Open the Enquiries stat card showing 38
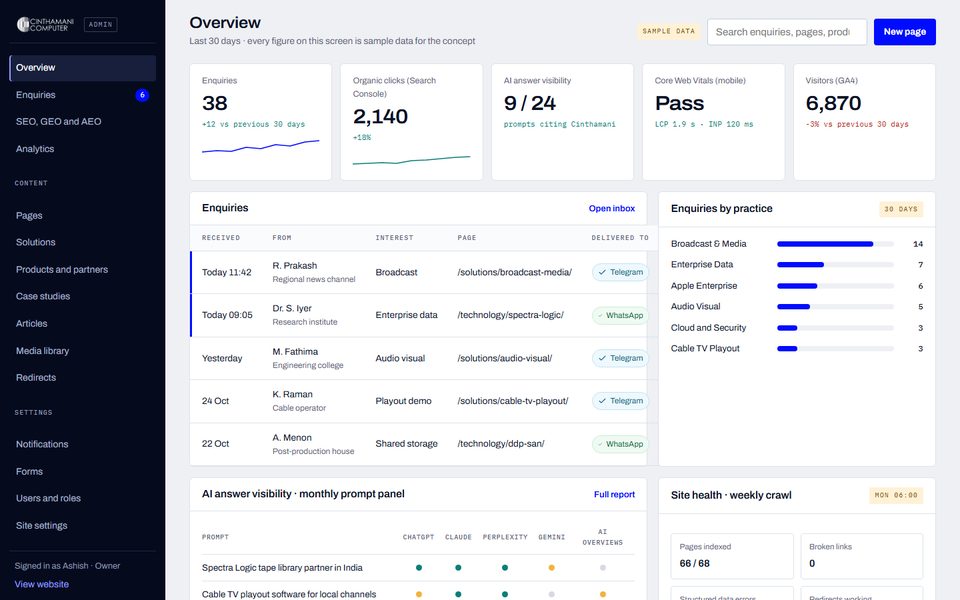The height and width of the screenshot is (600, 960). coord(261,122)
